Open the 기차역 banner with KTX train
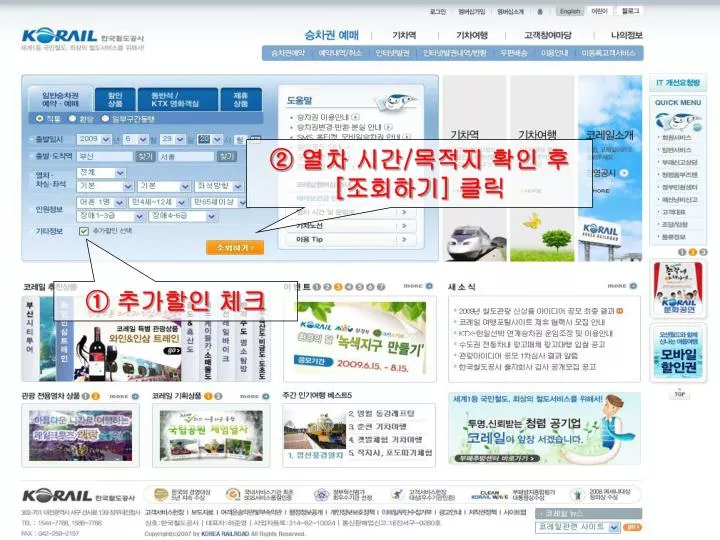The height and width of the screenshot is (540, 720). point(474,169)
